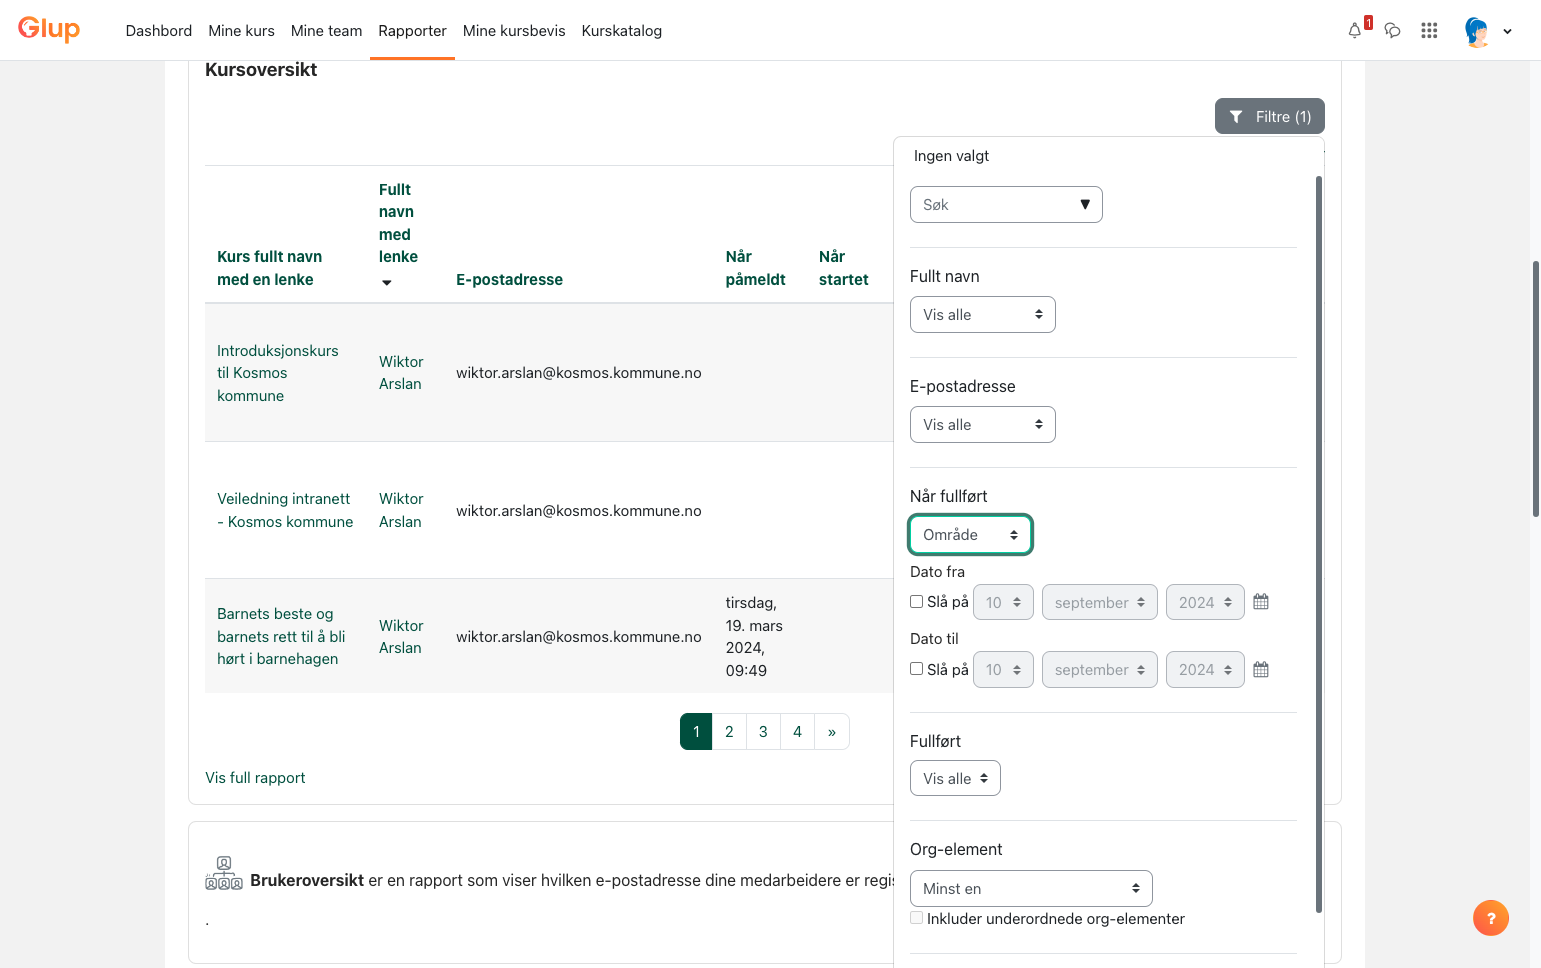Image resolution: width=1541 pixels, height=968 pixels.
Task: Enable the Dato fra Slå på checkbox
Action: coord(916,602)
